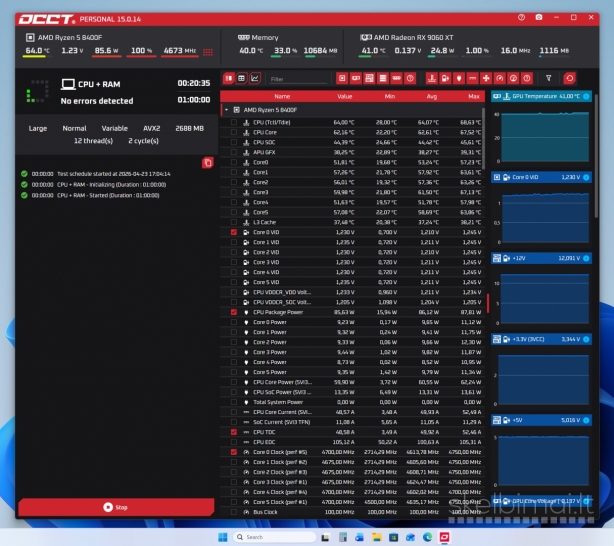Viewport: 614px width, 546px height.
Task: Sort by the Value column header
Action: [x=345, y=96]
